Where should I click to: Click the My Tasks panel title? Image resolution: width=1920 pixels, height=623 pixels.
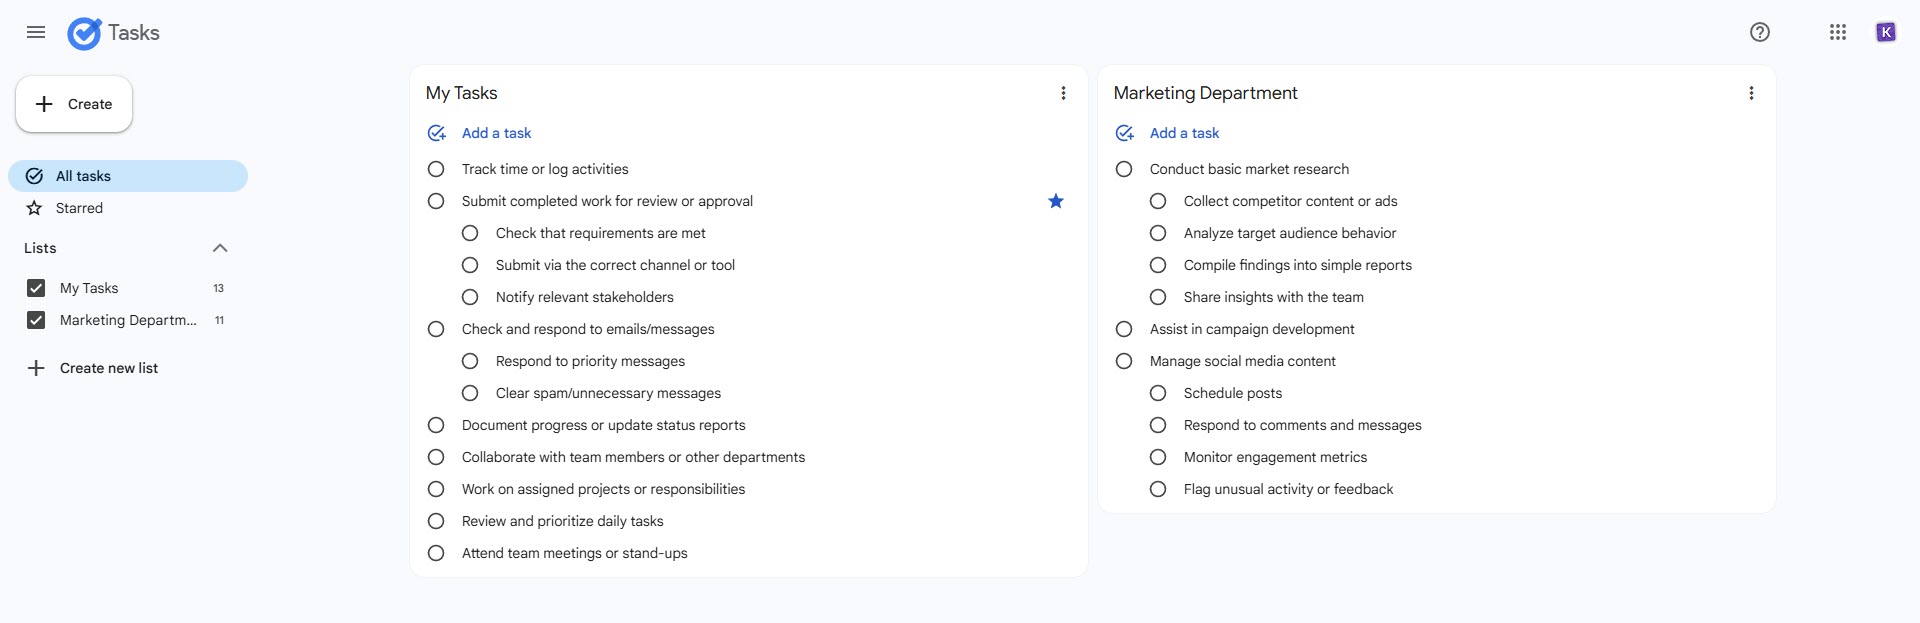point(461,93)
